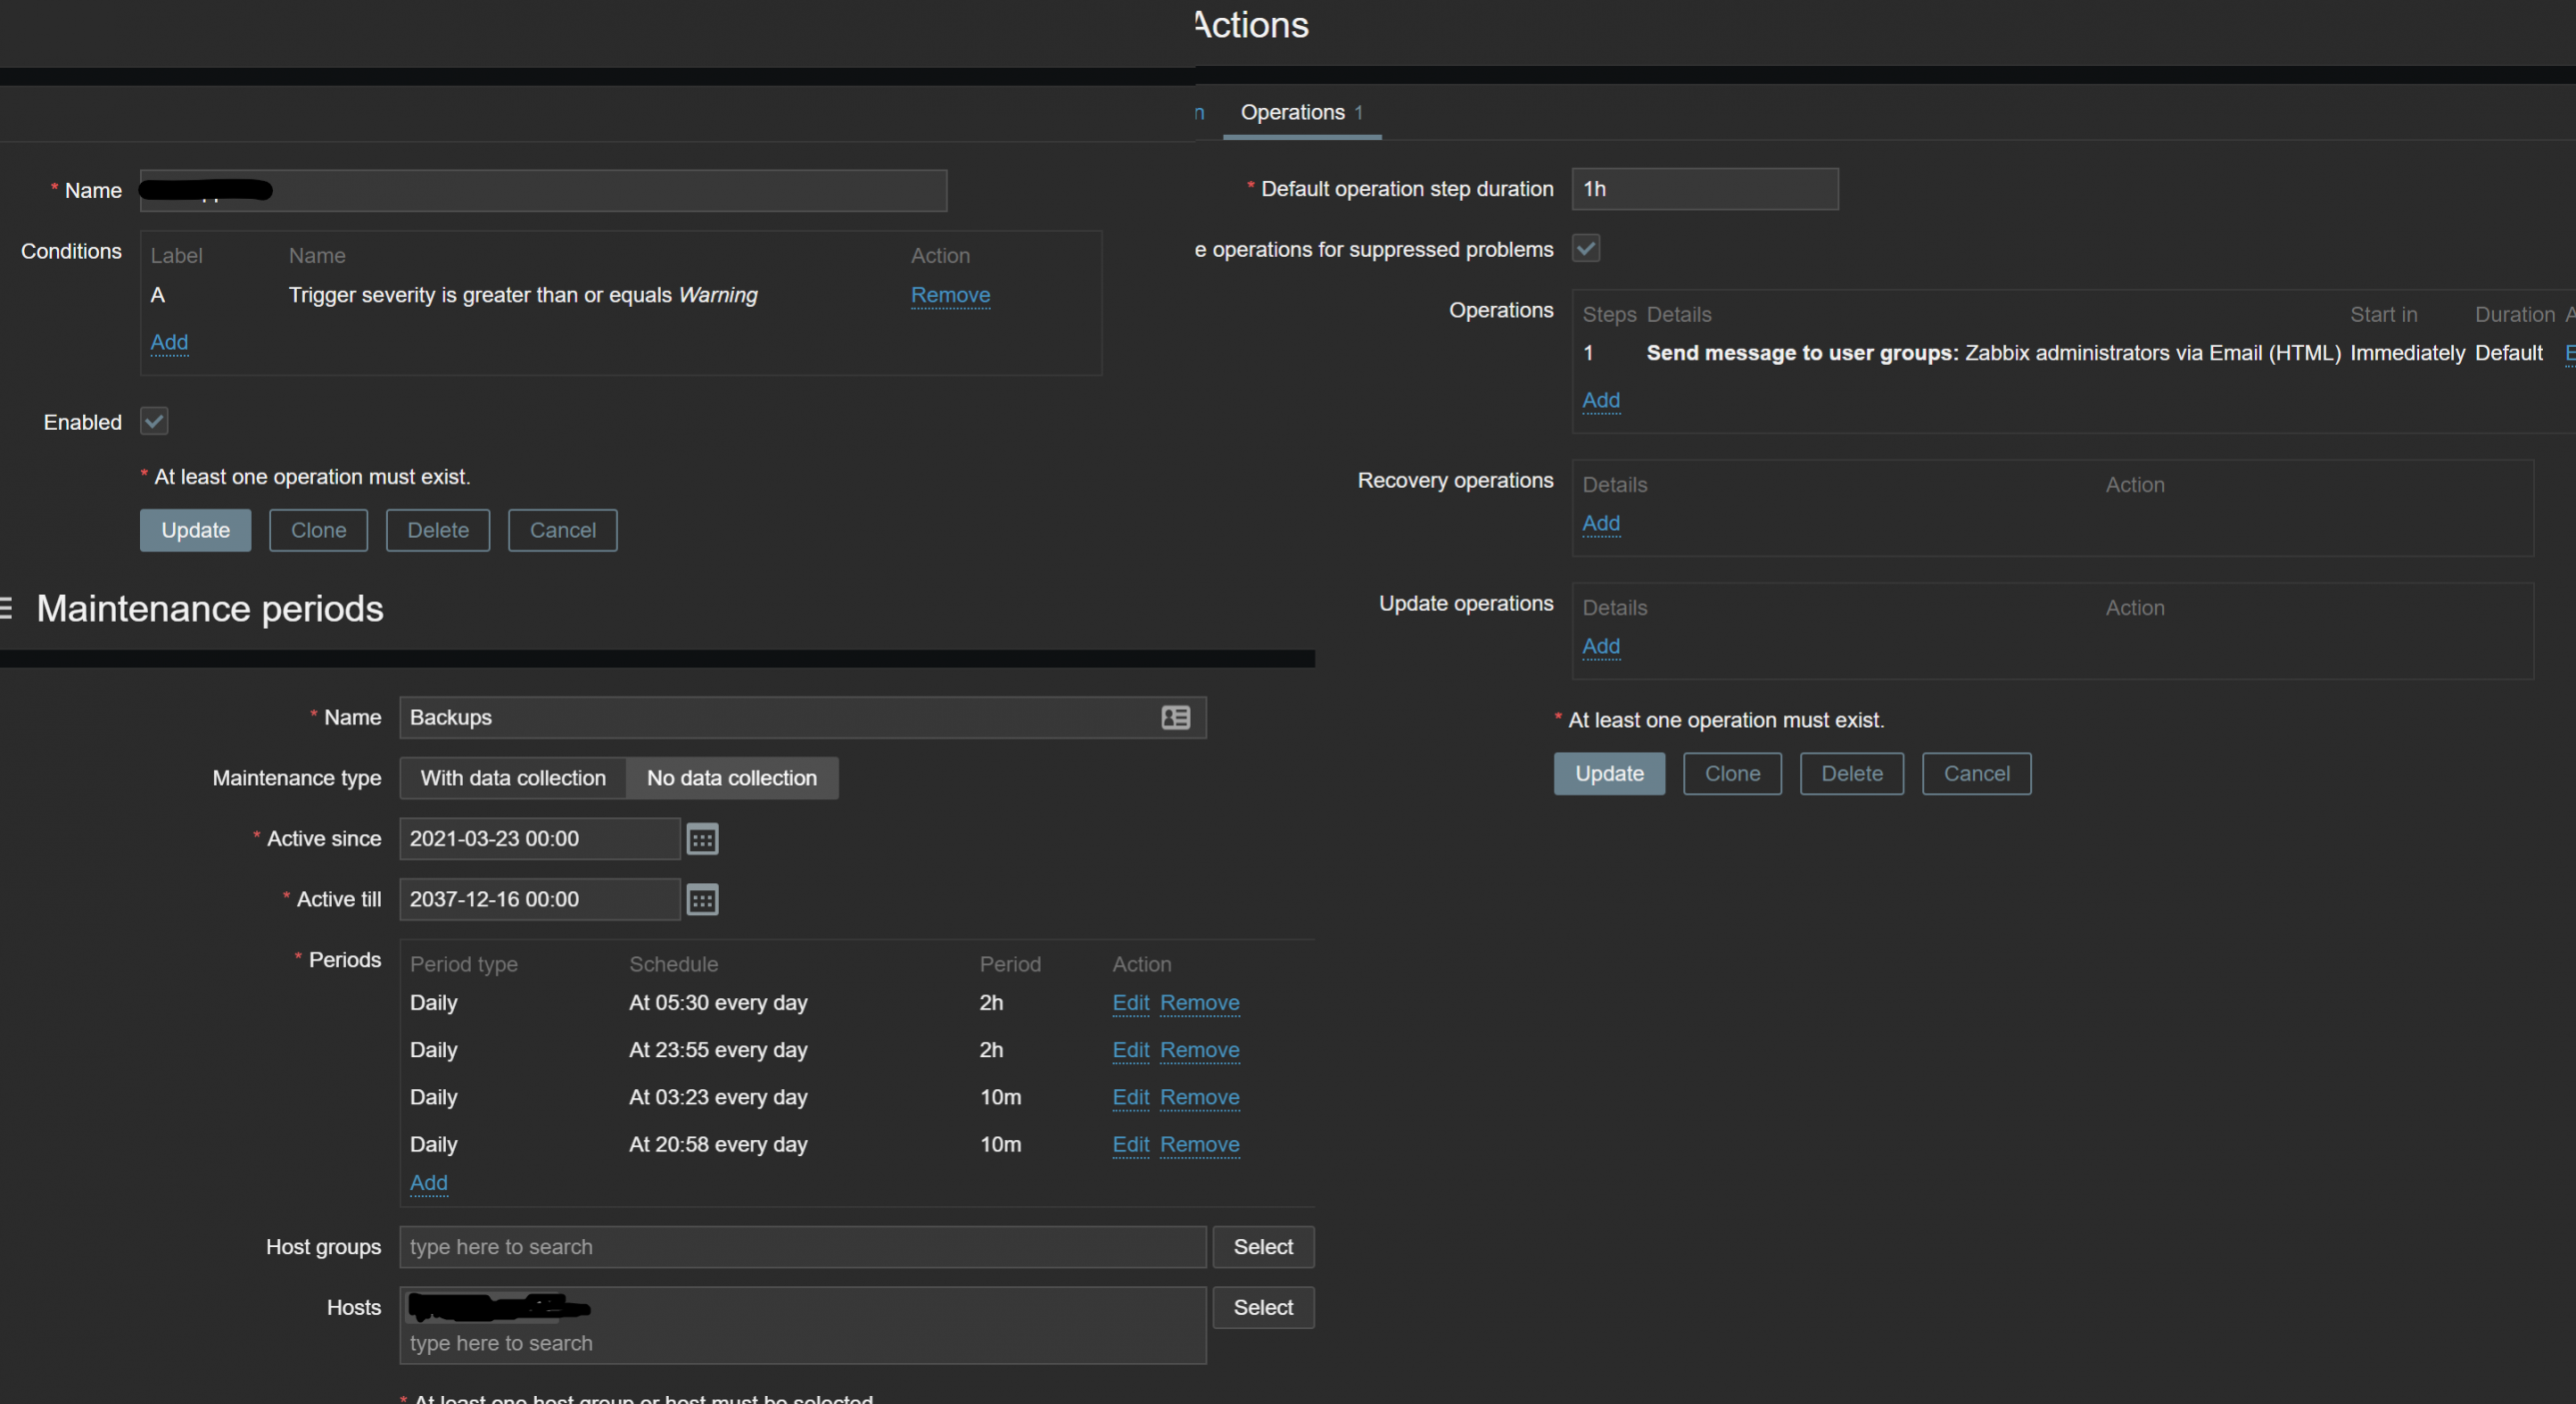Edit the 05:30 daily maintenance period
The image size is (2576, 1404).
1130,1002
